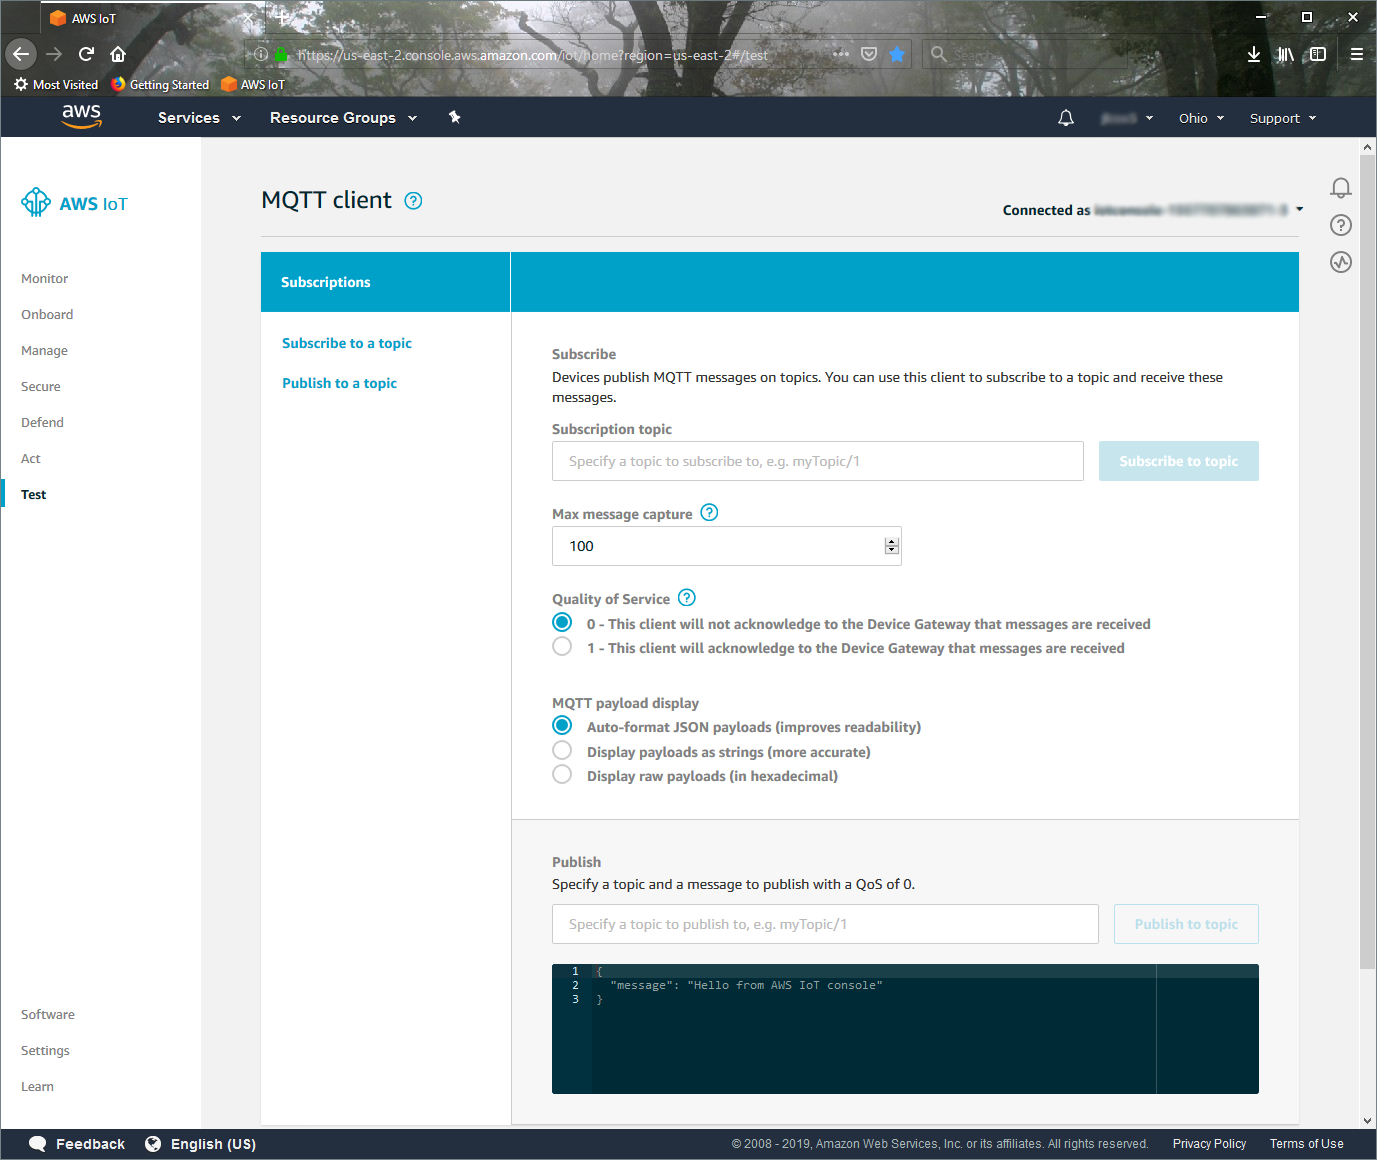Open Act in left navigation
1377x1160 pixels.
click(x=31, y=458)
